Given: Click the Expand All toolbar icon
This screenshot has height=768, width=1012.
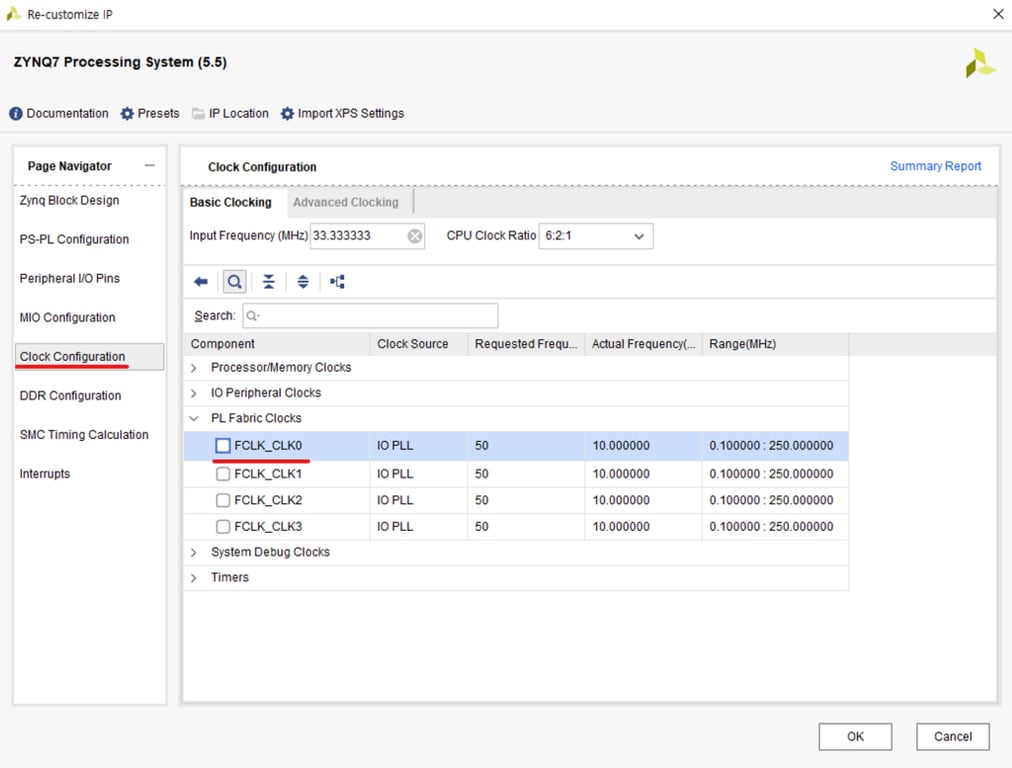Looking at the screenshot, I should (x=303, y=282).
